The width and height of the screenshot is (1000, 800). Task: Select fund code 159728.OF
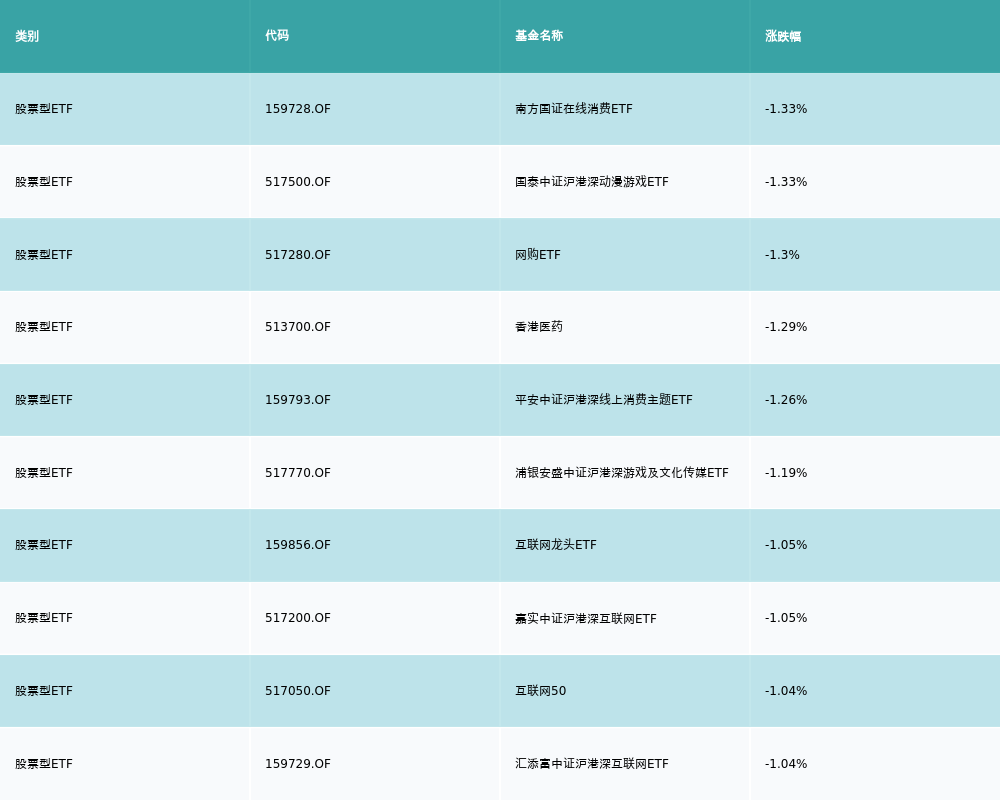point(298,109)
